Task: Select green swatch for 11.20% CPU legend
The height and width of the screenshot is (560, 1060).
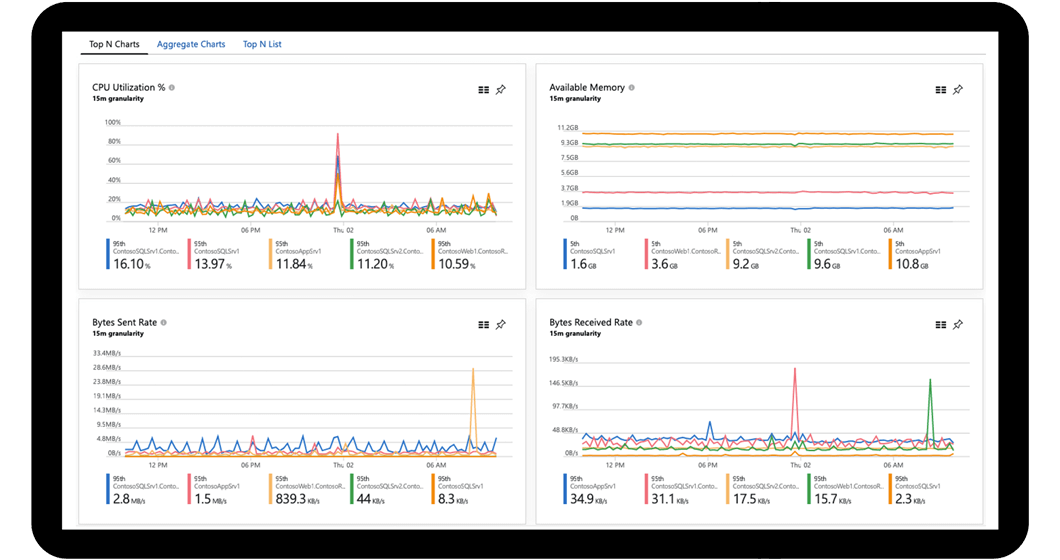Action: pyautogui.click(x=351, y=254)
